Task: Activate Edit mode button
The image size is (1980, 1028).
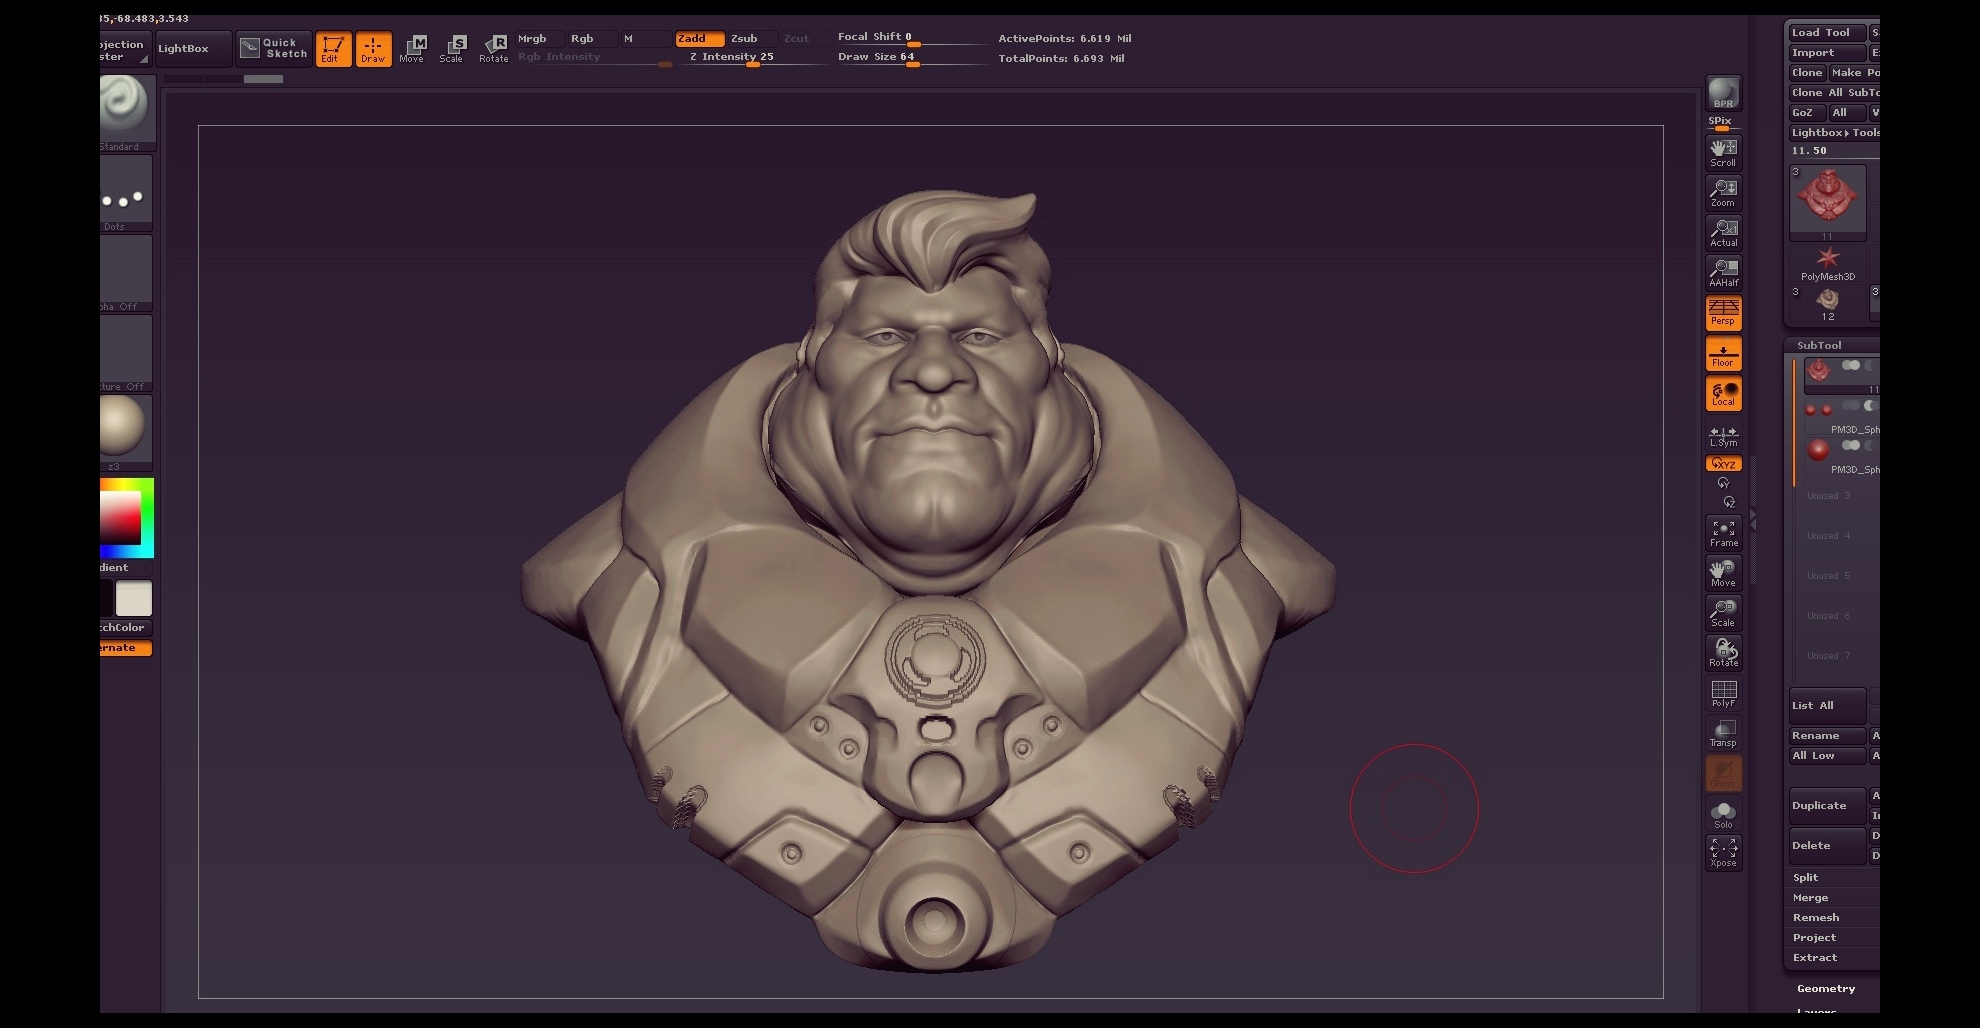Action: (x=333, y=49)
